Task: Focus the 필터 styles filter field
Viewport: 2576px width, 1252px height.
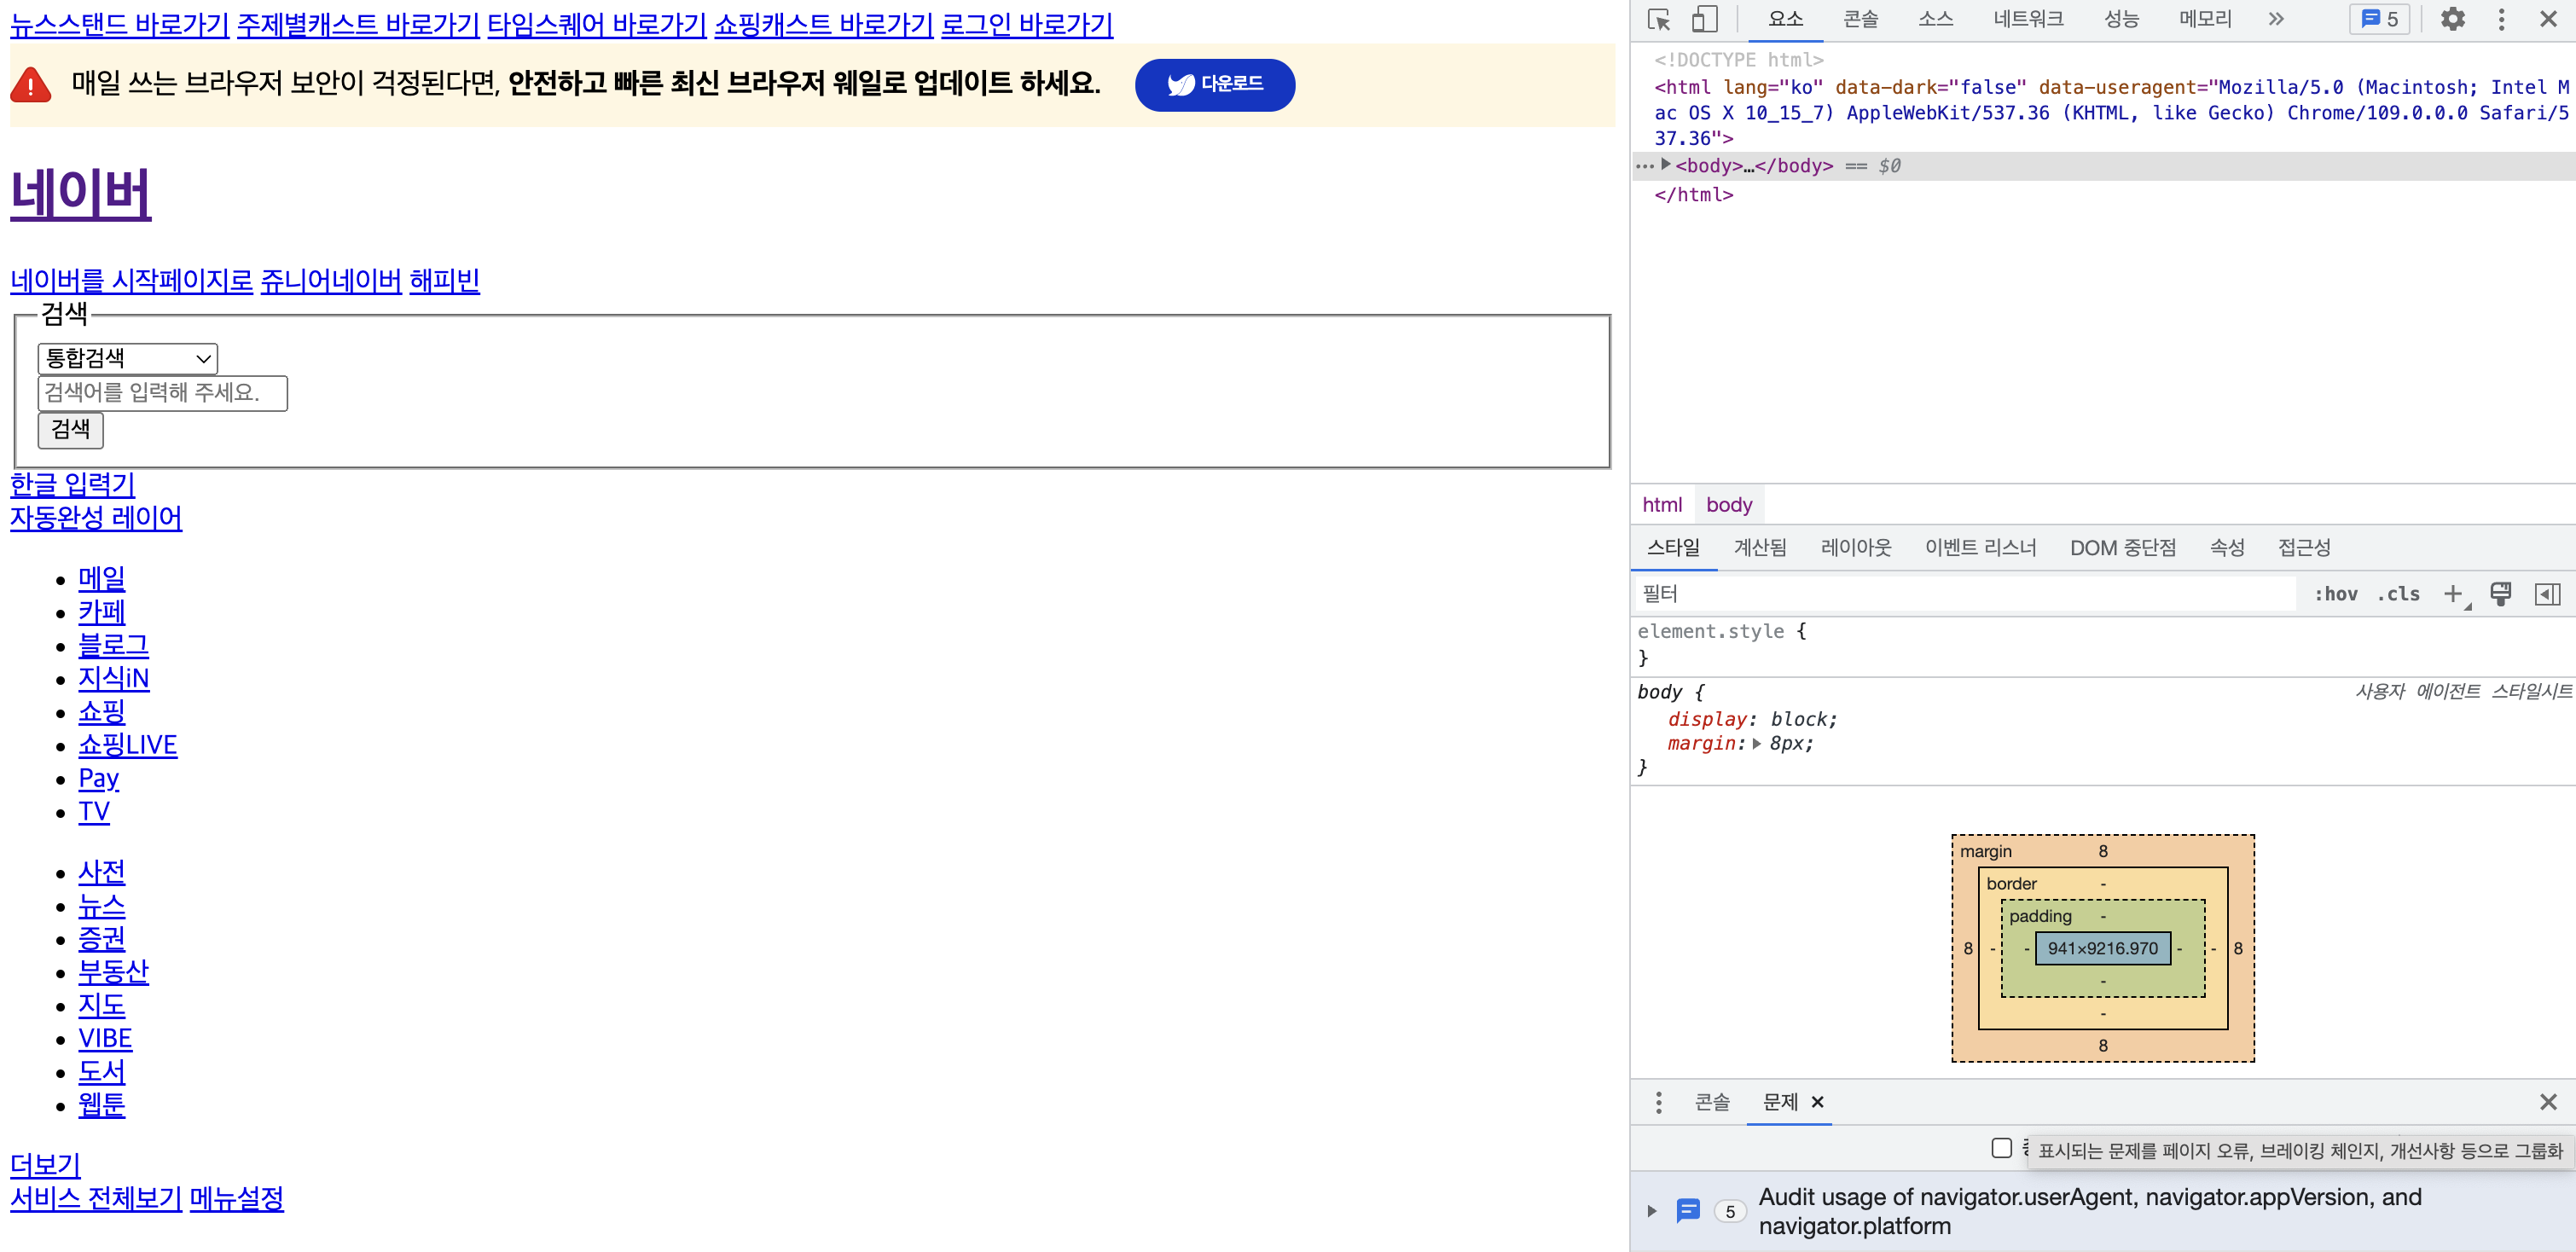Action: pos(1966,594)
